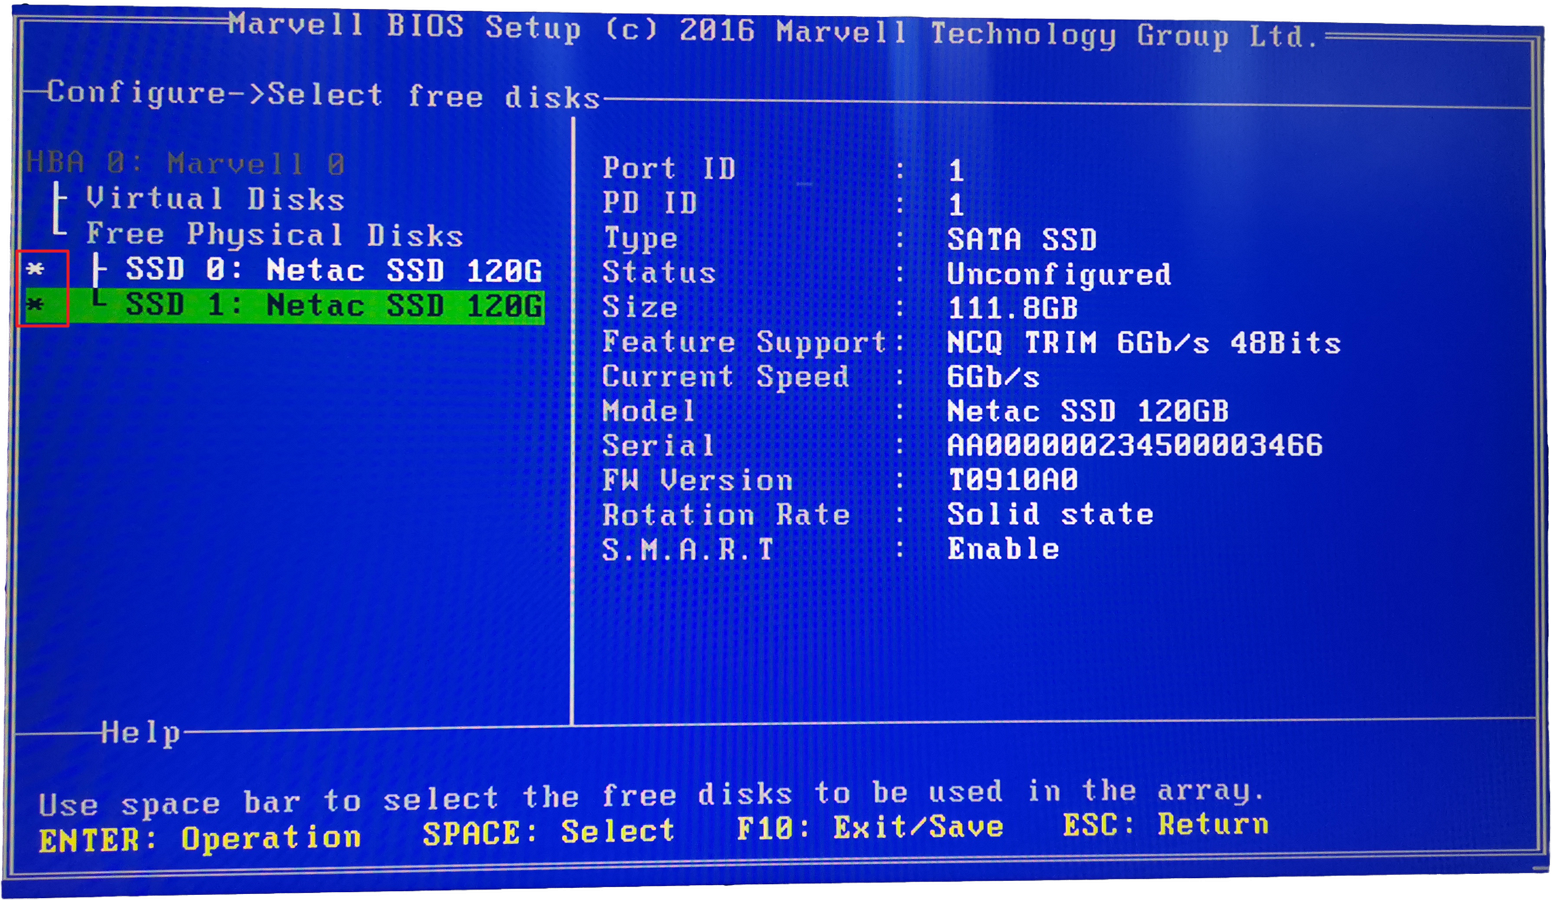Click the Configure->Select free disks breadcrumb
The image size is (1552, 900).
(x=323, y=94)
